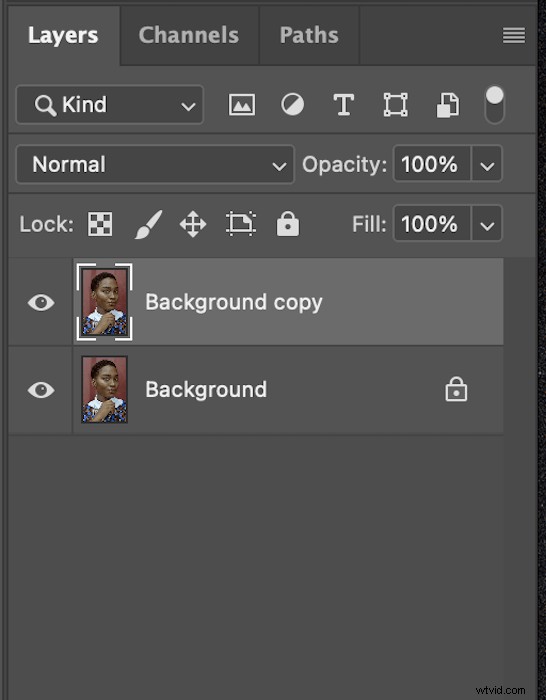Open the Kind filter dropdown
Image resolution: width=546 pixels, height=700 pixels.
[110, 105]
